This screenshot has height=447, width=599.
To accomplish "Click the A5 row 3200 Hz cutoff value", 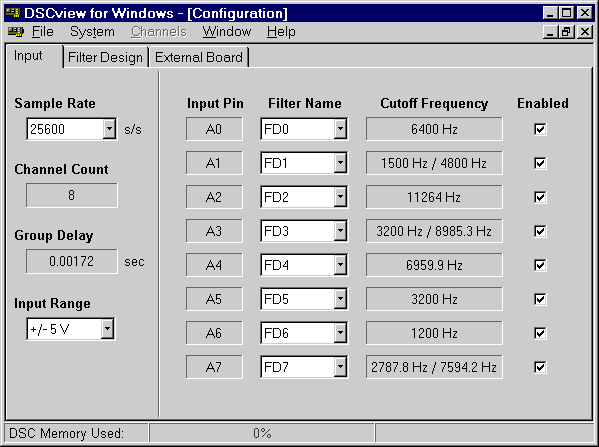I will (x=434, y=299).
